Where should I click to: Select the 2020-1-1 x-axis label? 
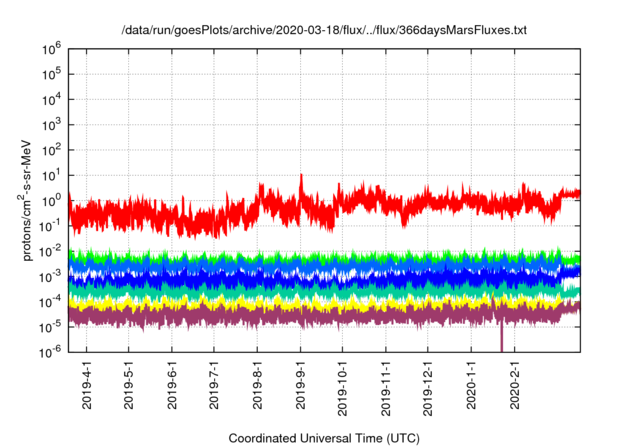[x=471, y=386]
